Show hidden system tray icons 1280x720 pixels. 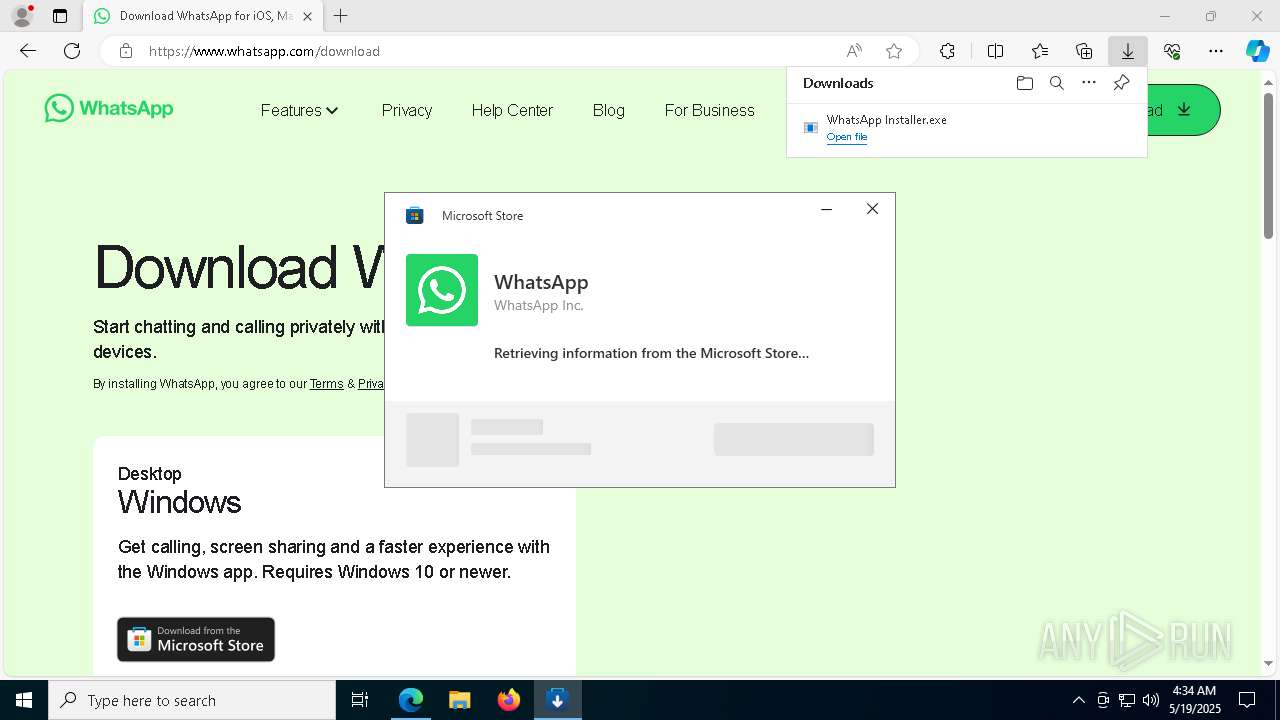click(x=1078, y=700)
